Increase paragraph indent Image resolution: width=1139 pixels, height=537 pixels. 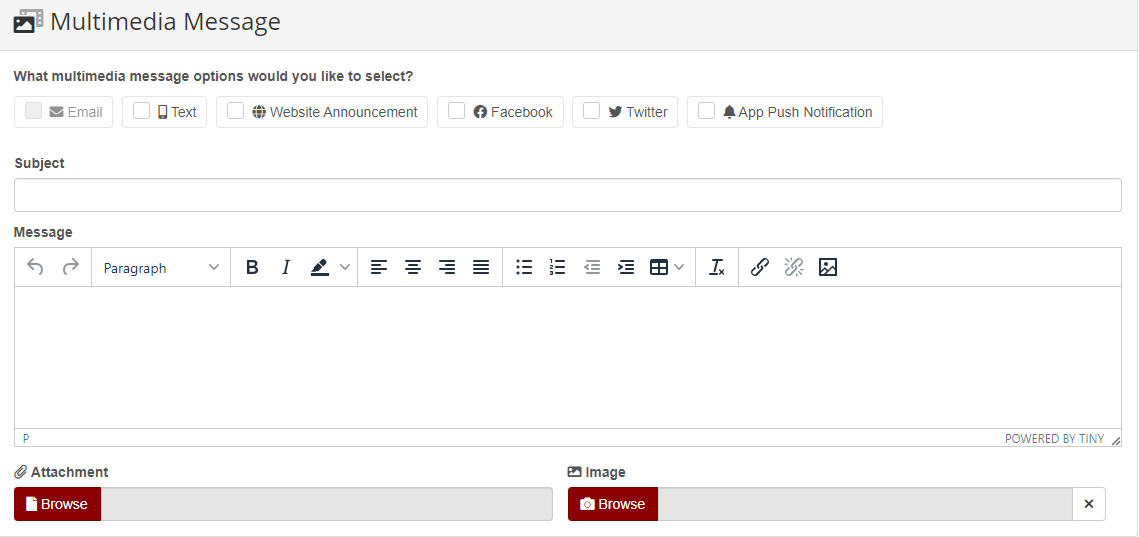626,268
